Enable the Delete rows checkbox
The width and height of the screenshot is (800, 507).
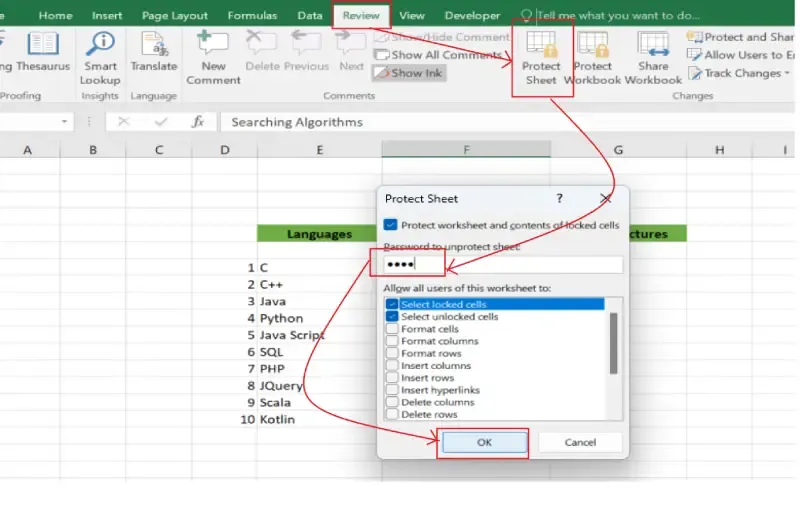(391, 414)
